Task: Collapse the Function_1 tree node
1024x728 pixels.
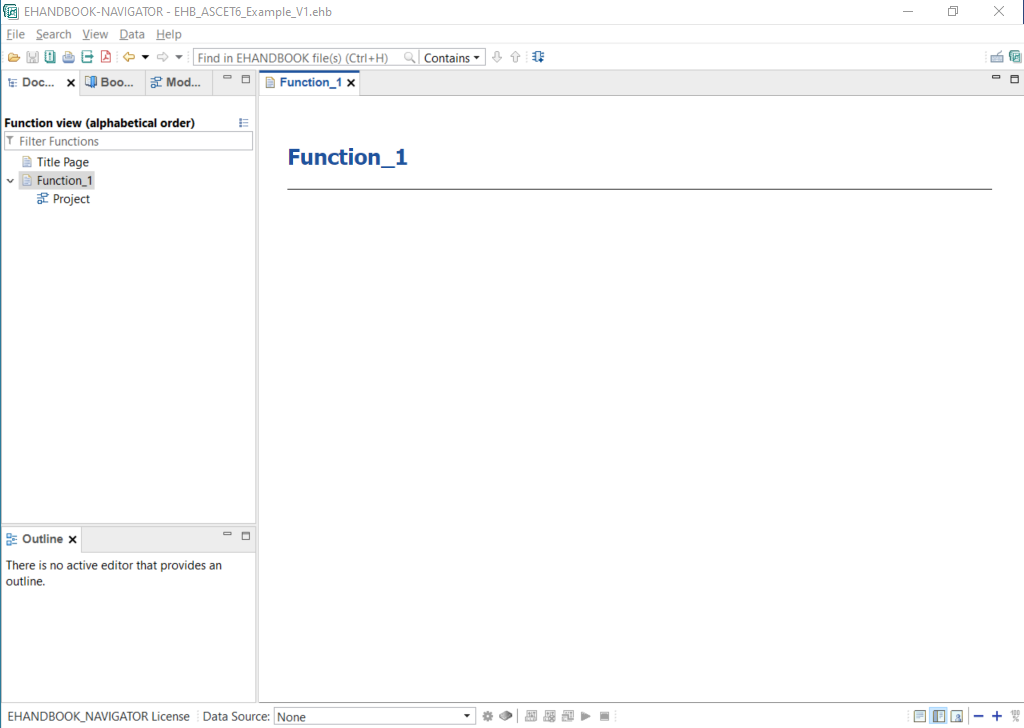Action: [10, 181]
